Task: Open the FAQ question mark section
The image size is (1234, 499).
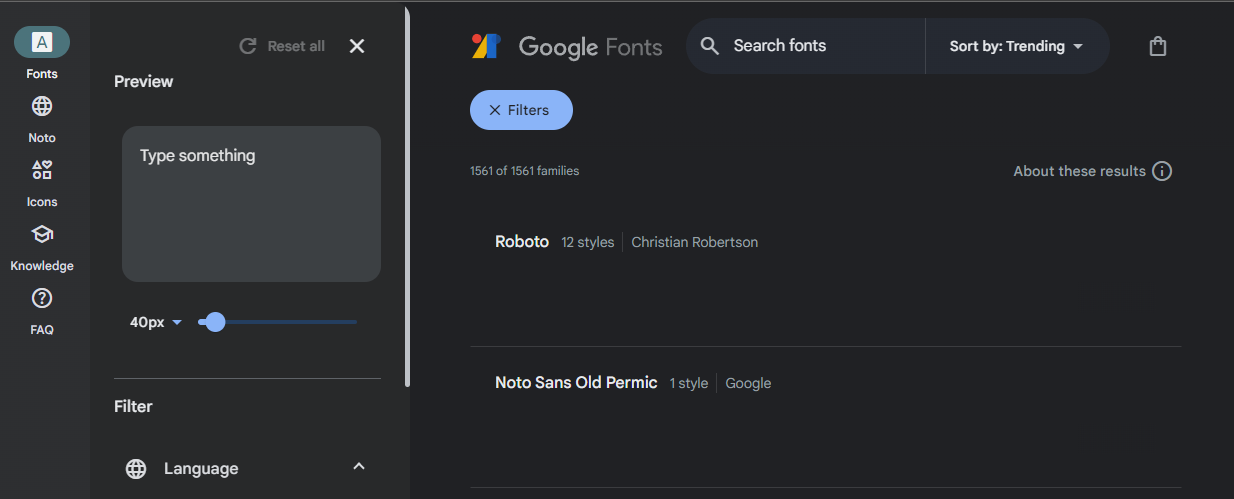Action: tap(42, 310)
